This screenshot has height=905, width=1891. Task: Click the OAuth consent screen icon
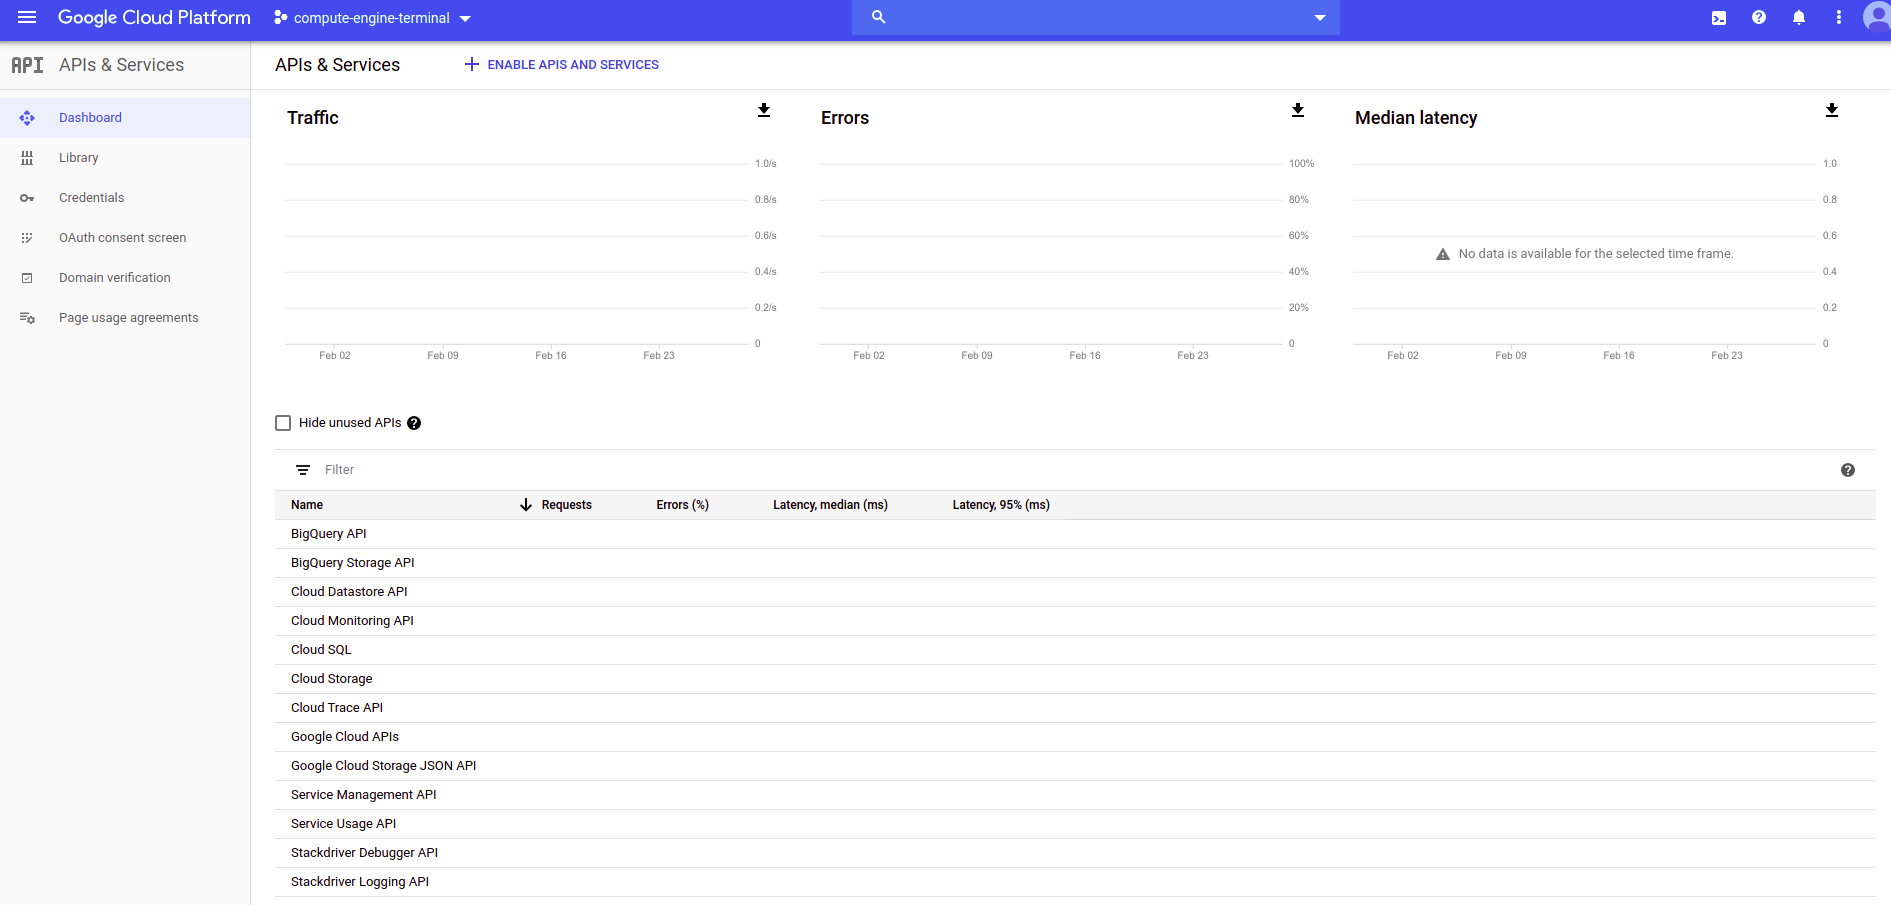pyautogui.click(x=27, y=238)
